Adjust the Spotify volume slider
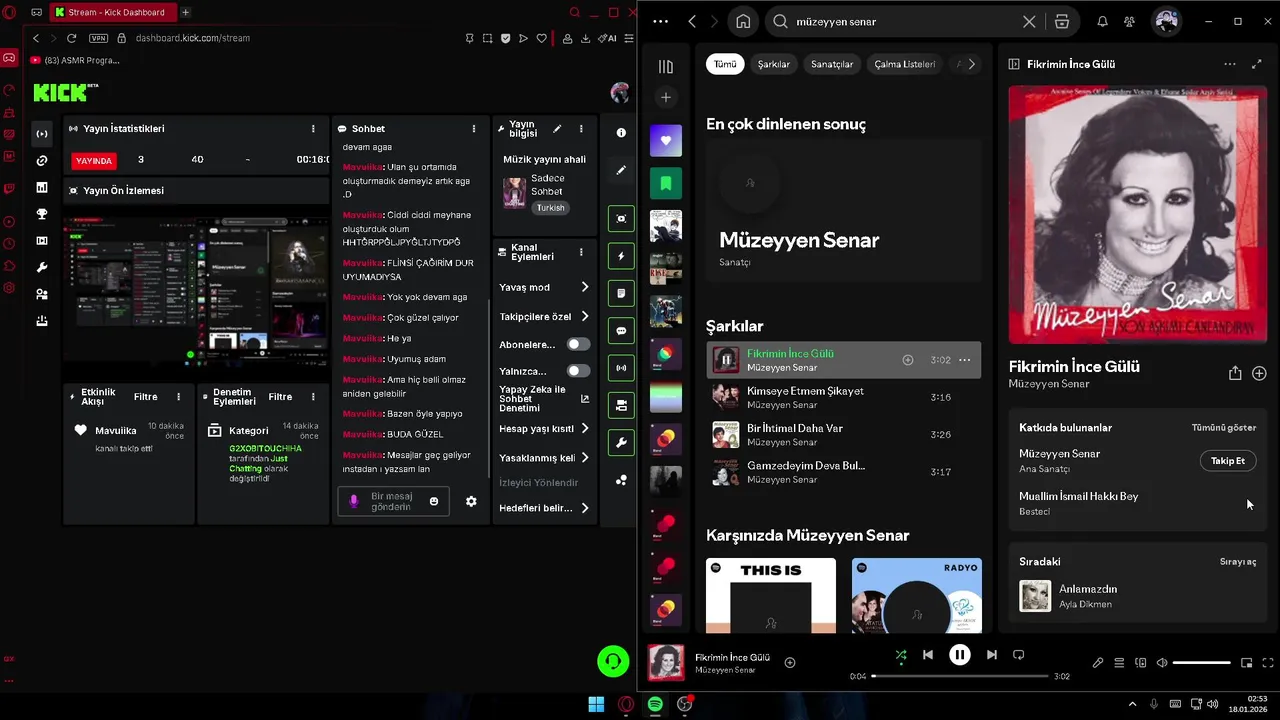1280x720 pixels. 1201,663
